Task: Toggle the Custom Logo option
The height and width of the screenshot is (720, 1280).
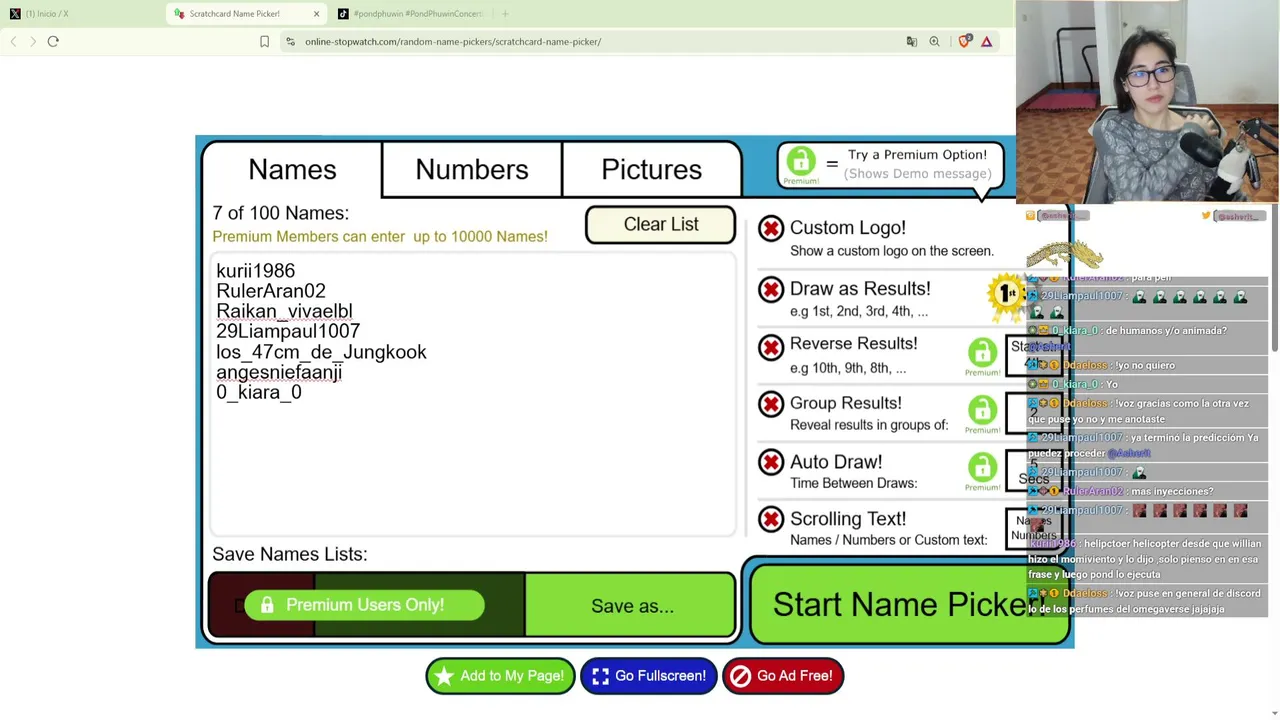Action: pos(771,229)
